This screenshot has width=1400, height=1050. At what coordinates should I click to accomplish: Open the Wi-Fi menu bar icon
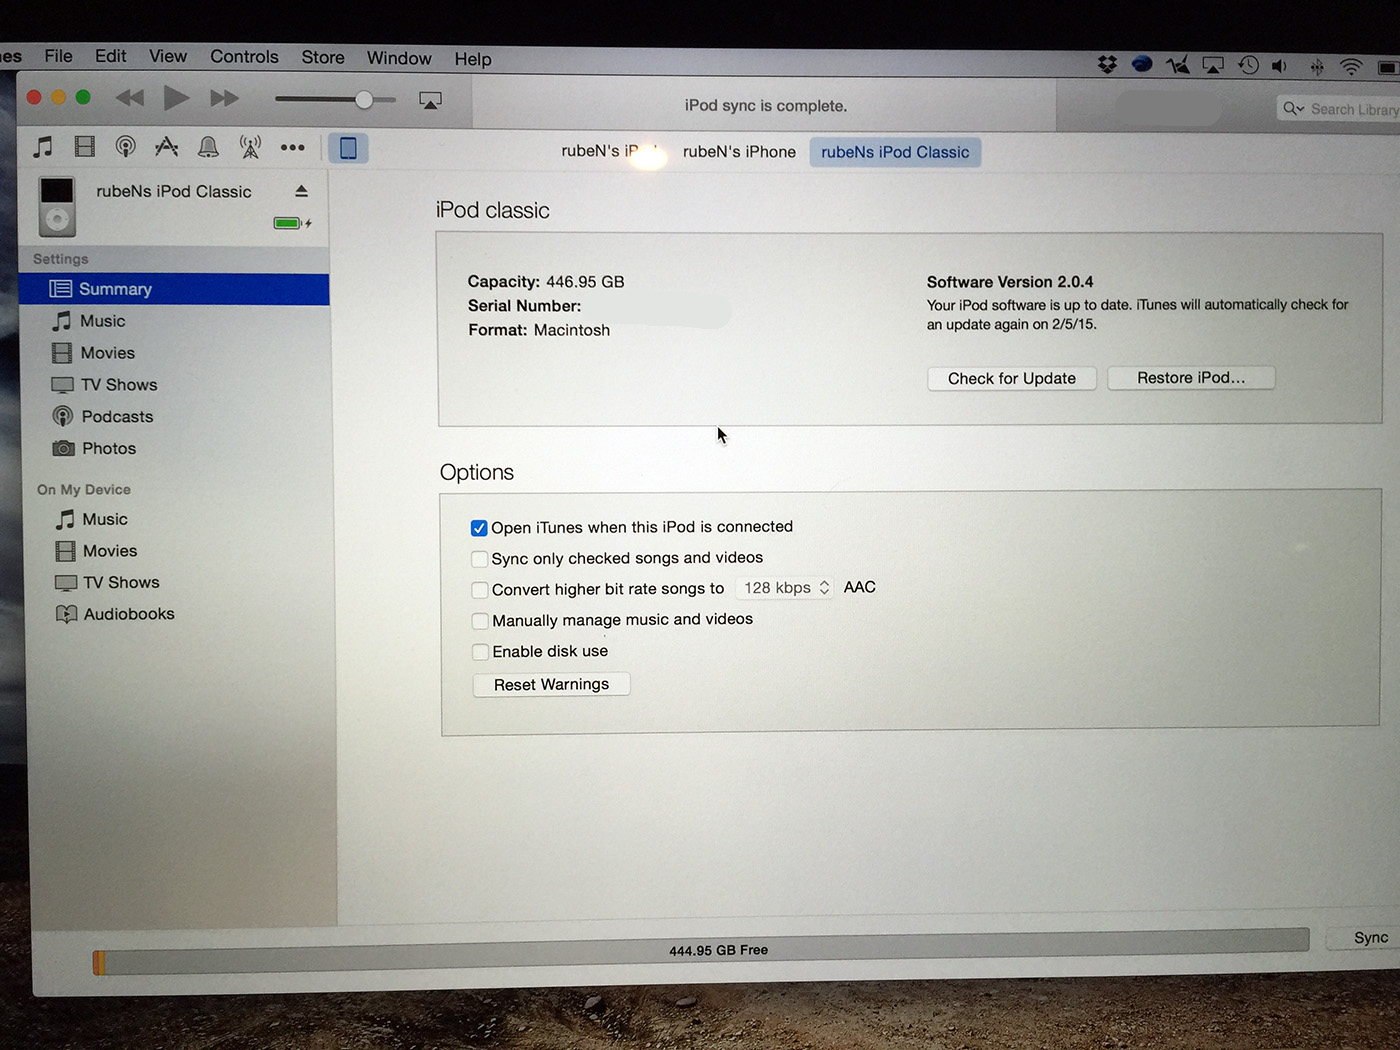click(1351, 67)
